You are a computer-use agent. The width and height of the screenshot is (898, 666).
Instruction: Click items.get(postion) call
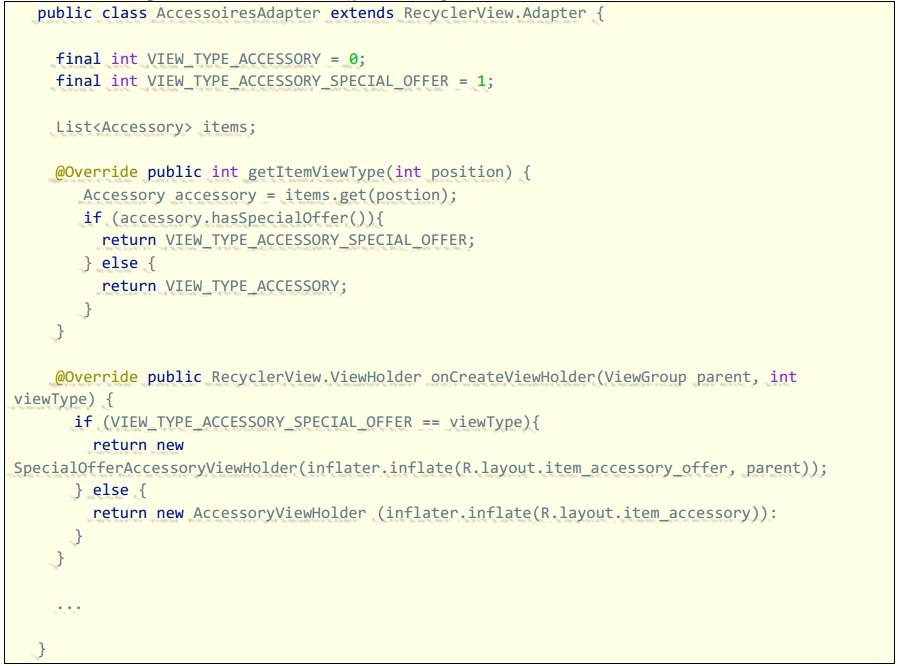pos(367,195)
